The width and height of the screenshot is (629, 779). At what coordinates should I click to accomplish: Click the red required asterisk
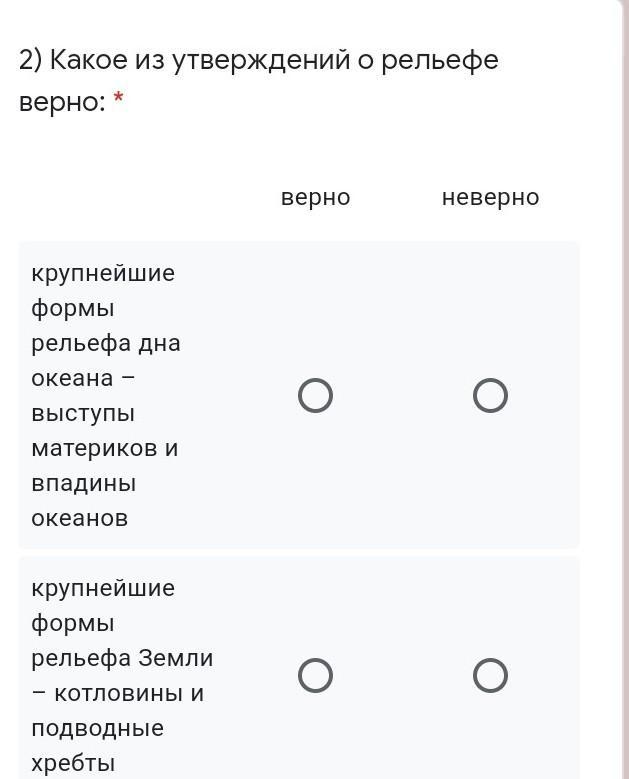pos(118,100)
